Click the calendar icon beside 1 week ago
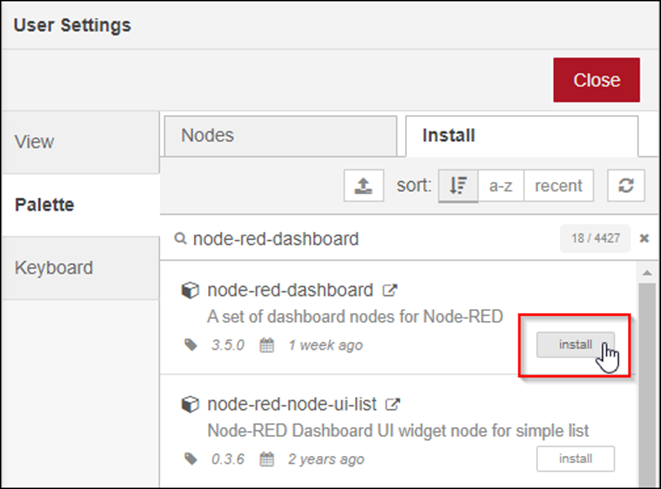The width and height of the screenshot is (661, 489). pos(267,345)
